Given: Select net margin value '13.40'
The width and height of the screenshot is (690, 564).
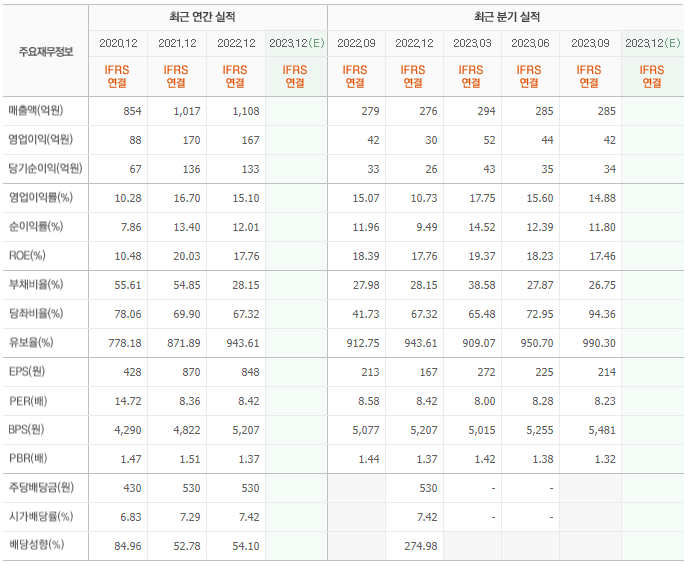Looking at the screenshot, I should [187, 227].
